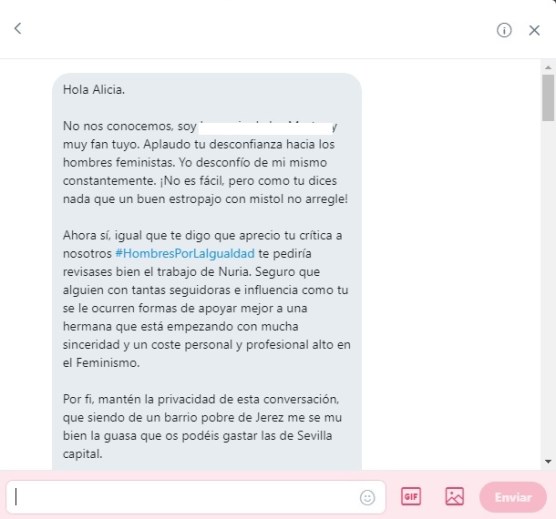This screenshot has width=556, height=519.
Task: Add a GIF to the message
Action: (x=411, y=496)
